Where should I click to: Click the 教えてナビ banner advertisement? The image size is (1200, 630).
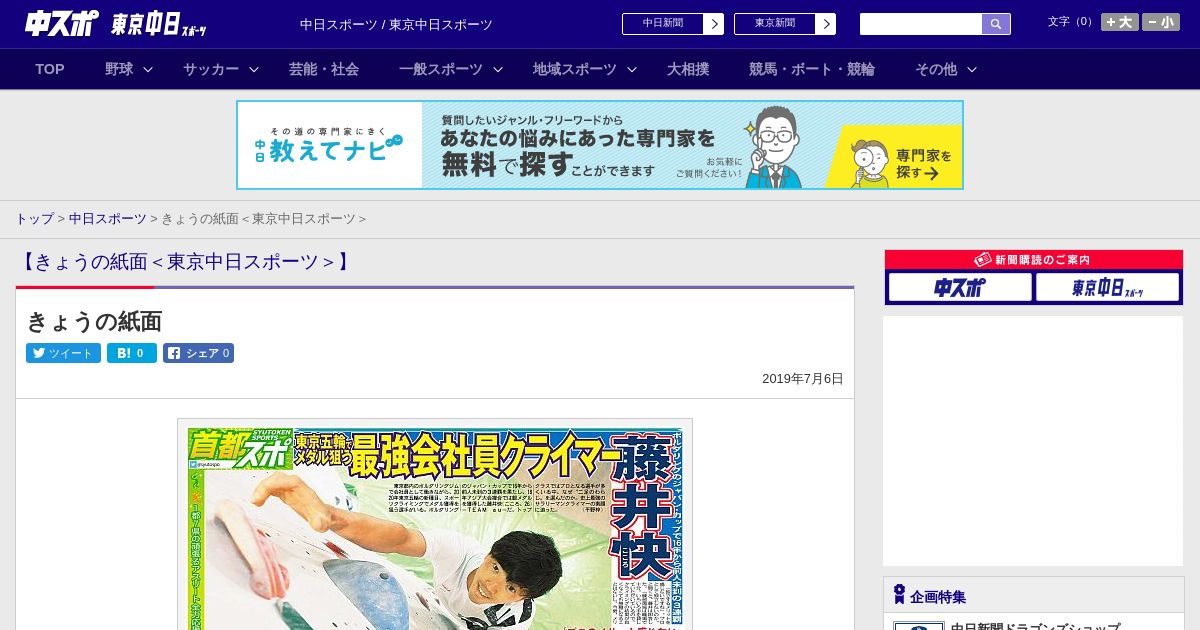click(600, 145)
